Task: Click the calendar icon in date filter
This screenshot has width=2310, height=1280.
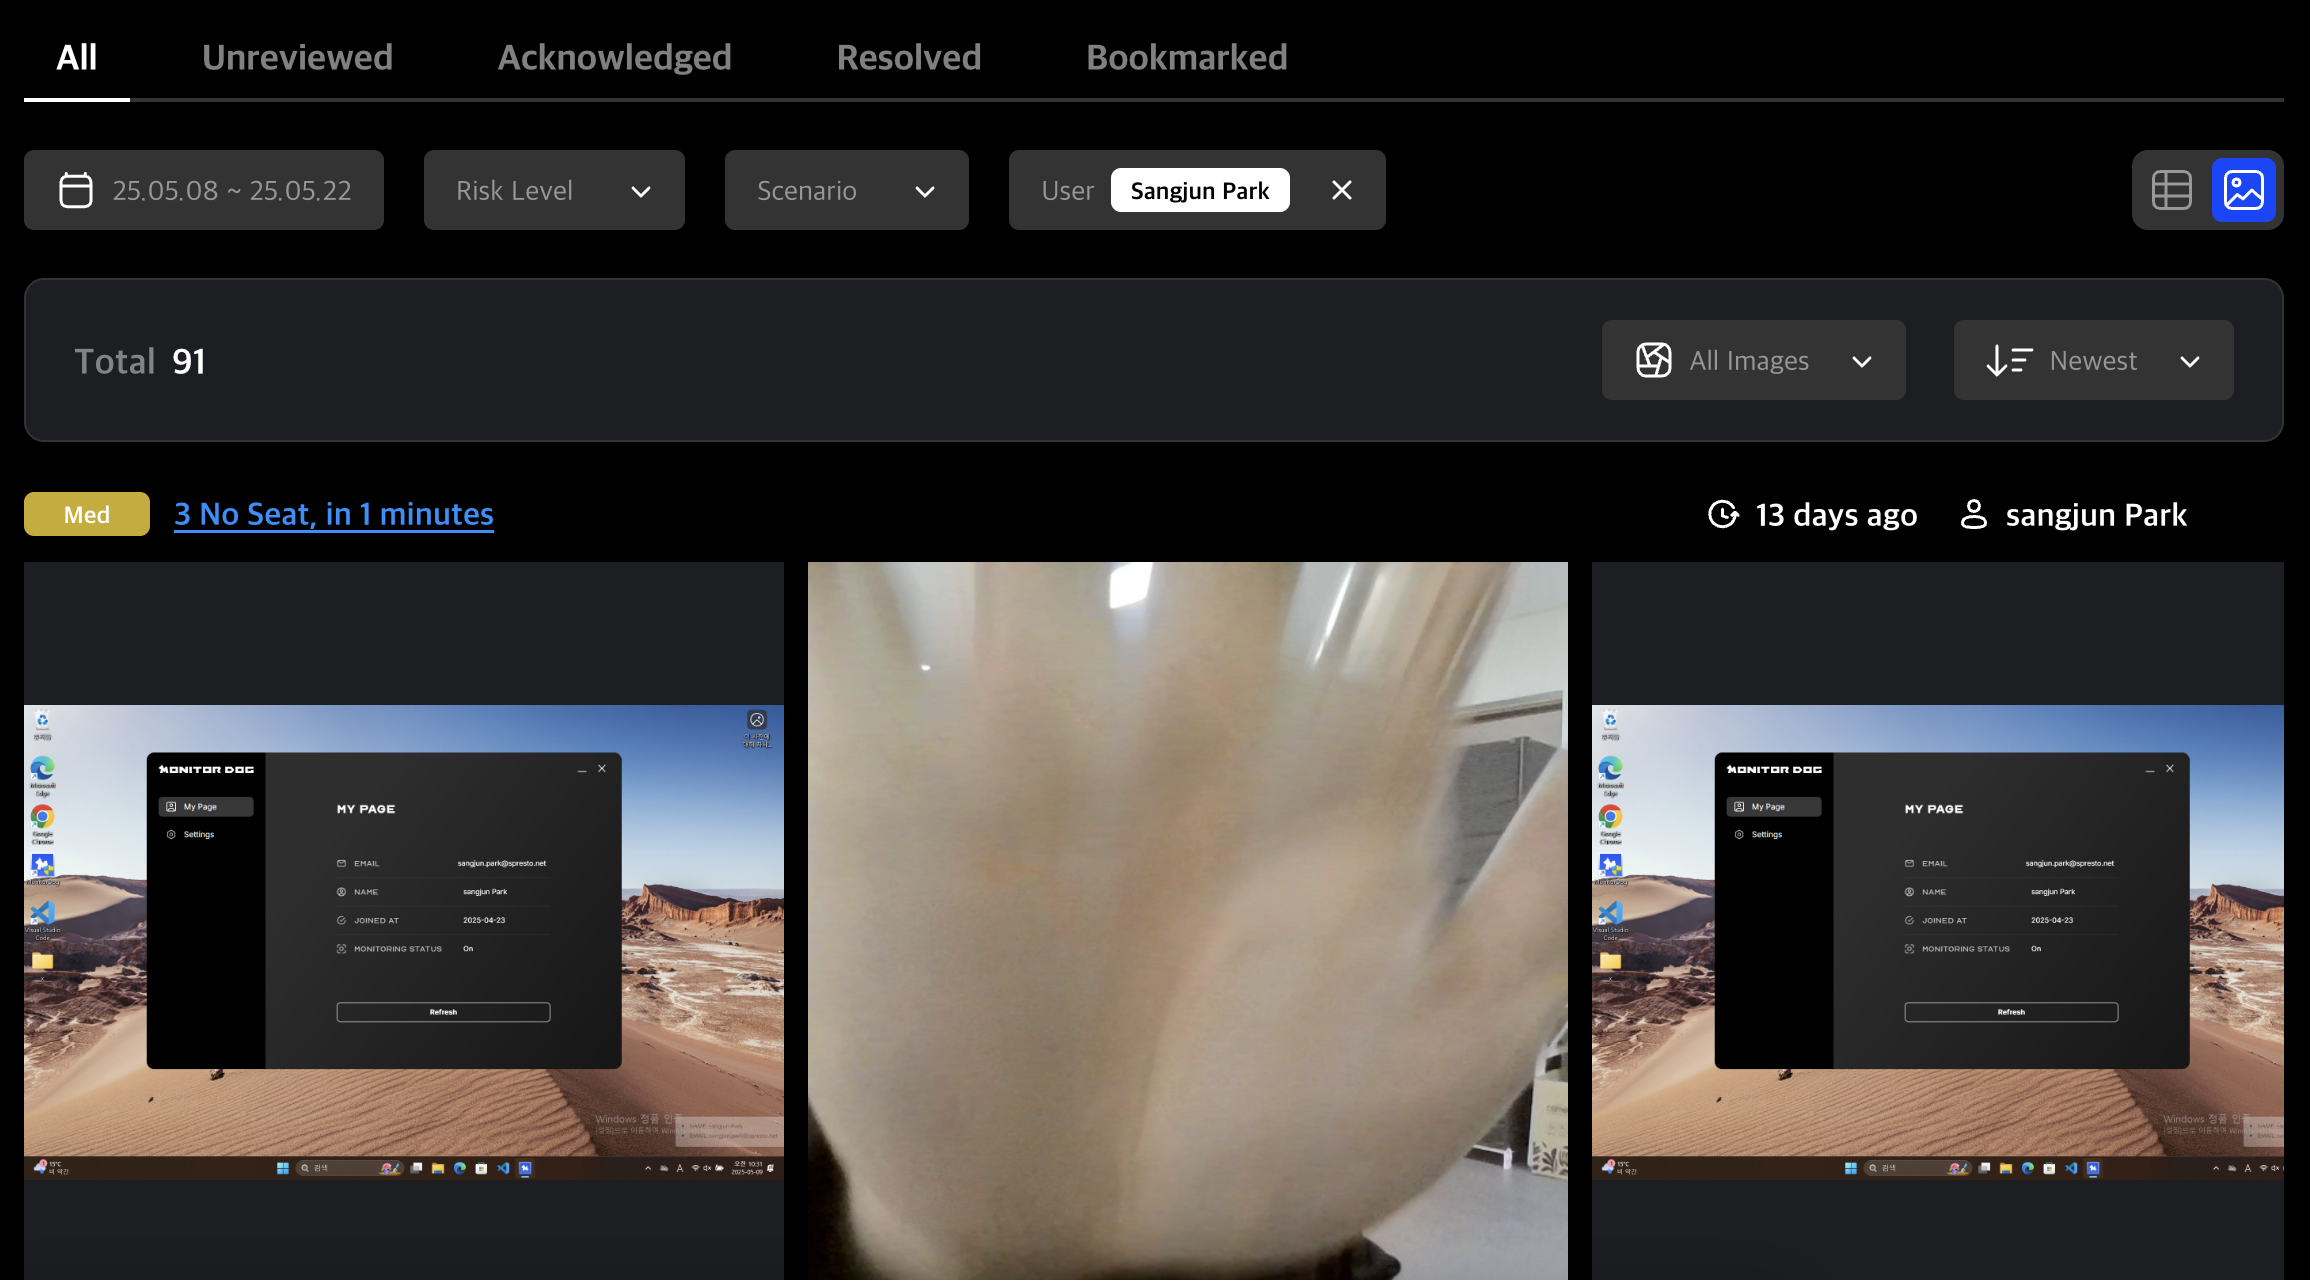Action: [76, 190]
